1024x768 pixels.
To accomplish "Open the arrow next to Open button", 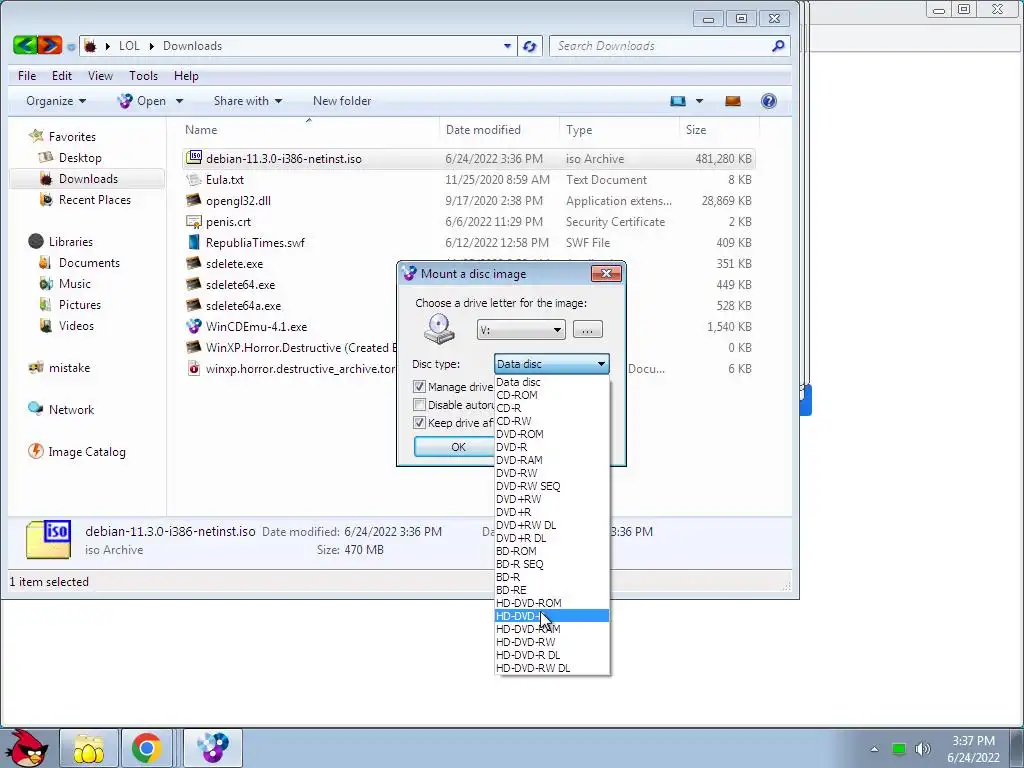I will (x=180, y=101).
